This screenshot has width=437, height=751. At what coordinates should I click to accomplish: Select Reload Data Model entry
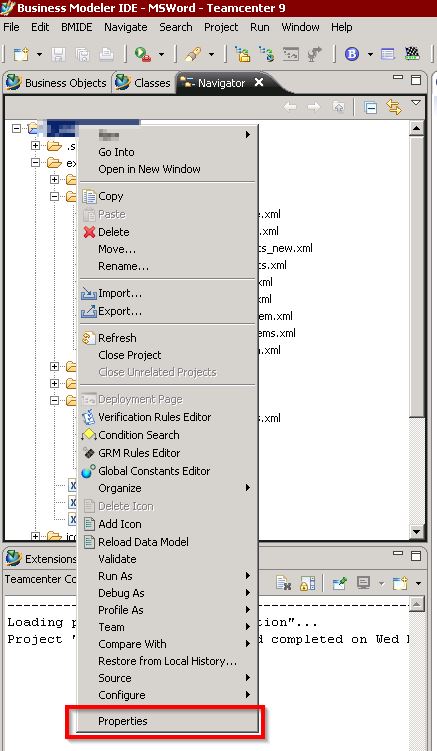[167, 542]
